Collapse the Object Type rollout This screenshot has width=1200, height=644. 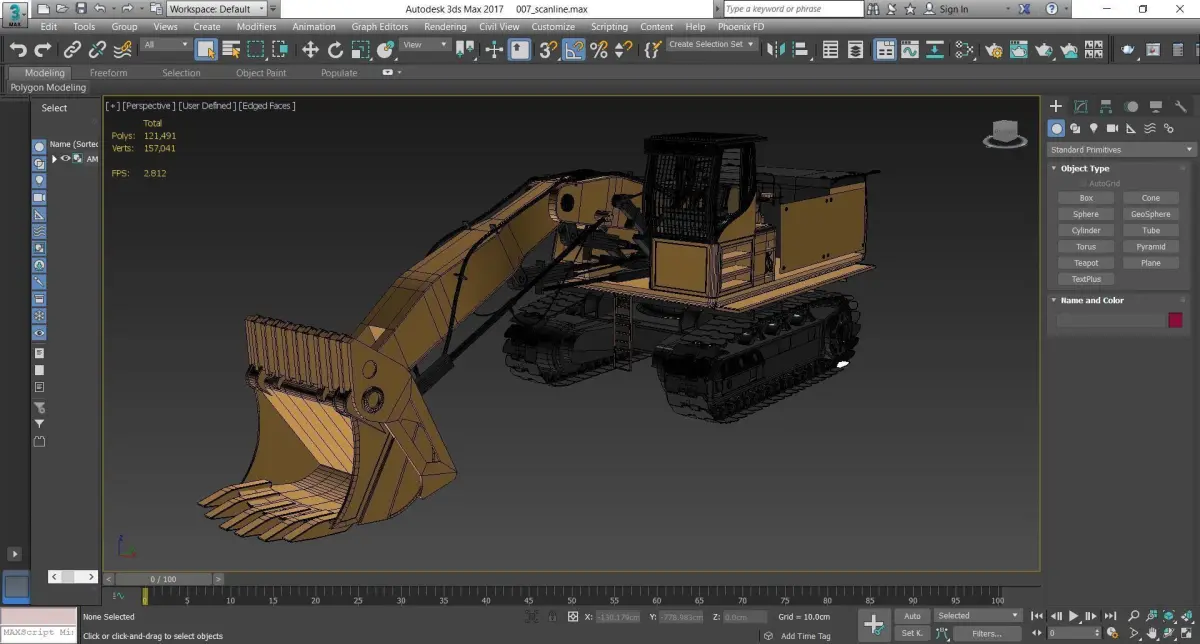click(1084, 168)
